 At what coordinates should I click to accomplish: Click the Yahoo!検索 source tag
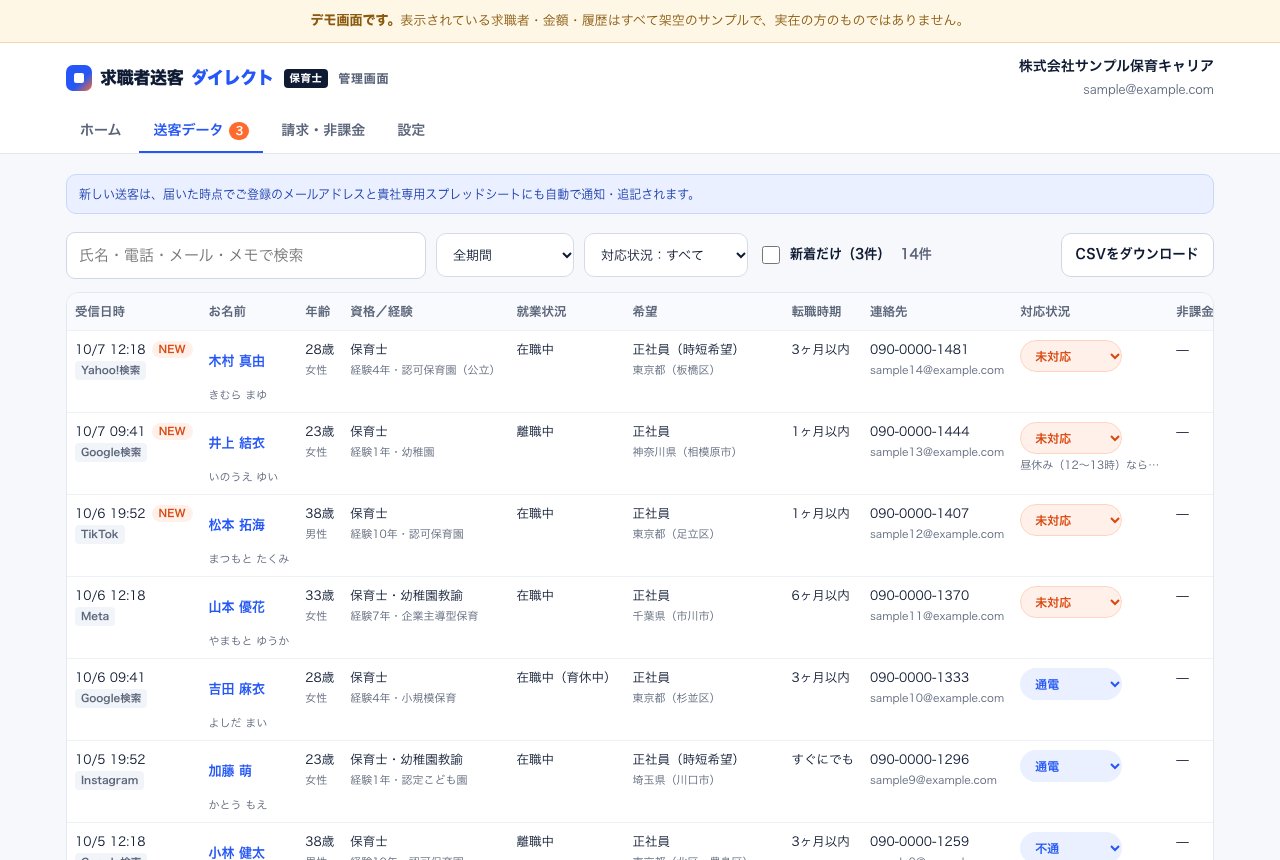(x=110, y=370)
